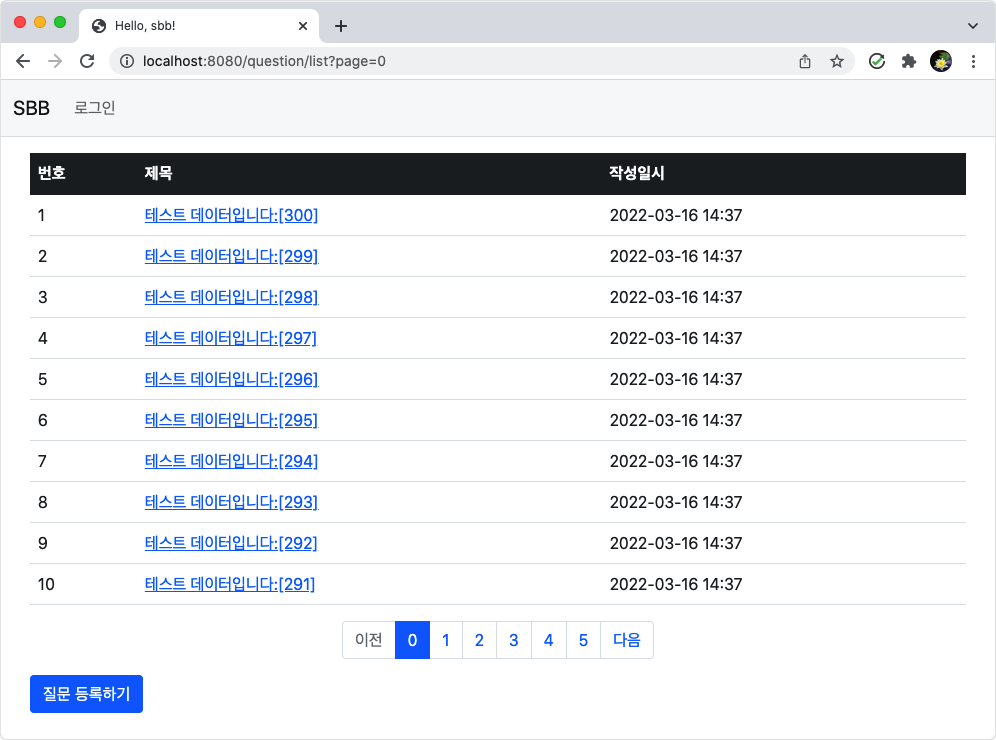Reload the question list page

tap(87, 61)
